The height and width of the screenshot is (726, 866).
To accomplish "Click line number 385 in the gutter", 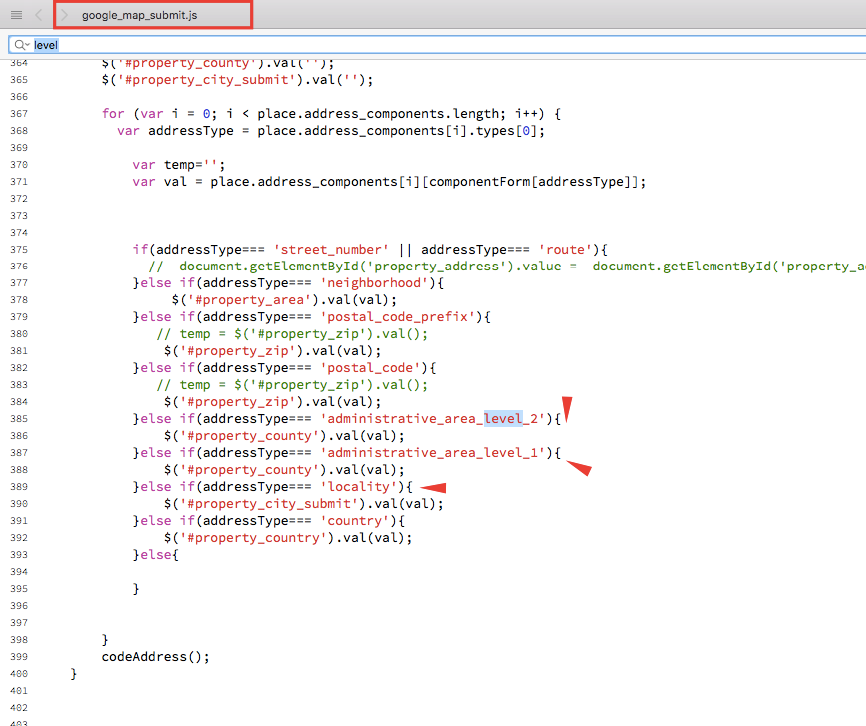I will [18, 419].
